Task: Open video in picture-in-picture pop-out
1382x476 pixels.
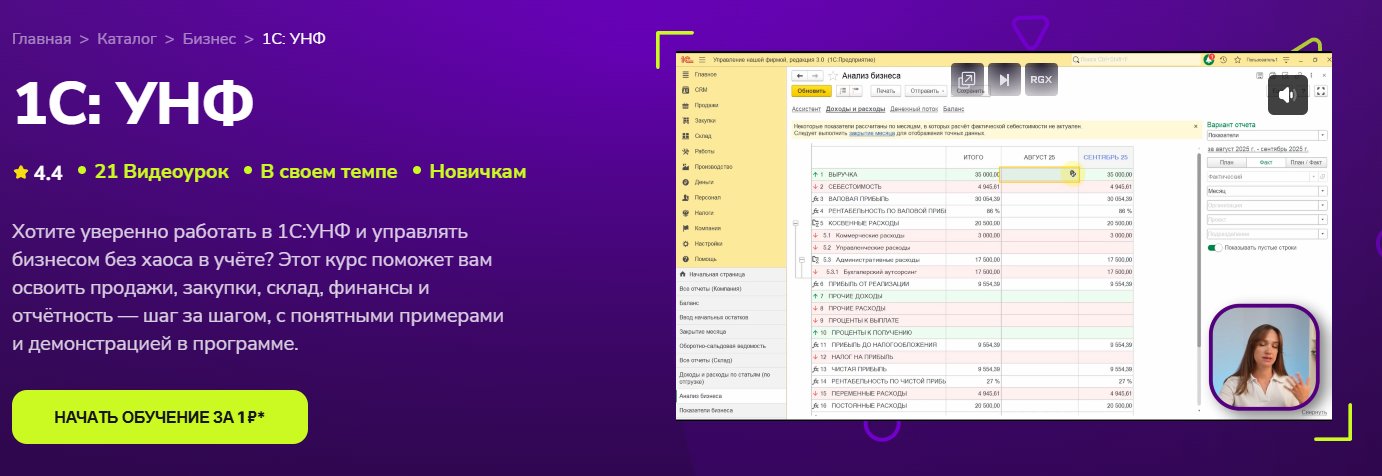Action: [x=968, y=80]
